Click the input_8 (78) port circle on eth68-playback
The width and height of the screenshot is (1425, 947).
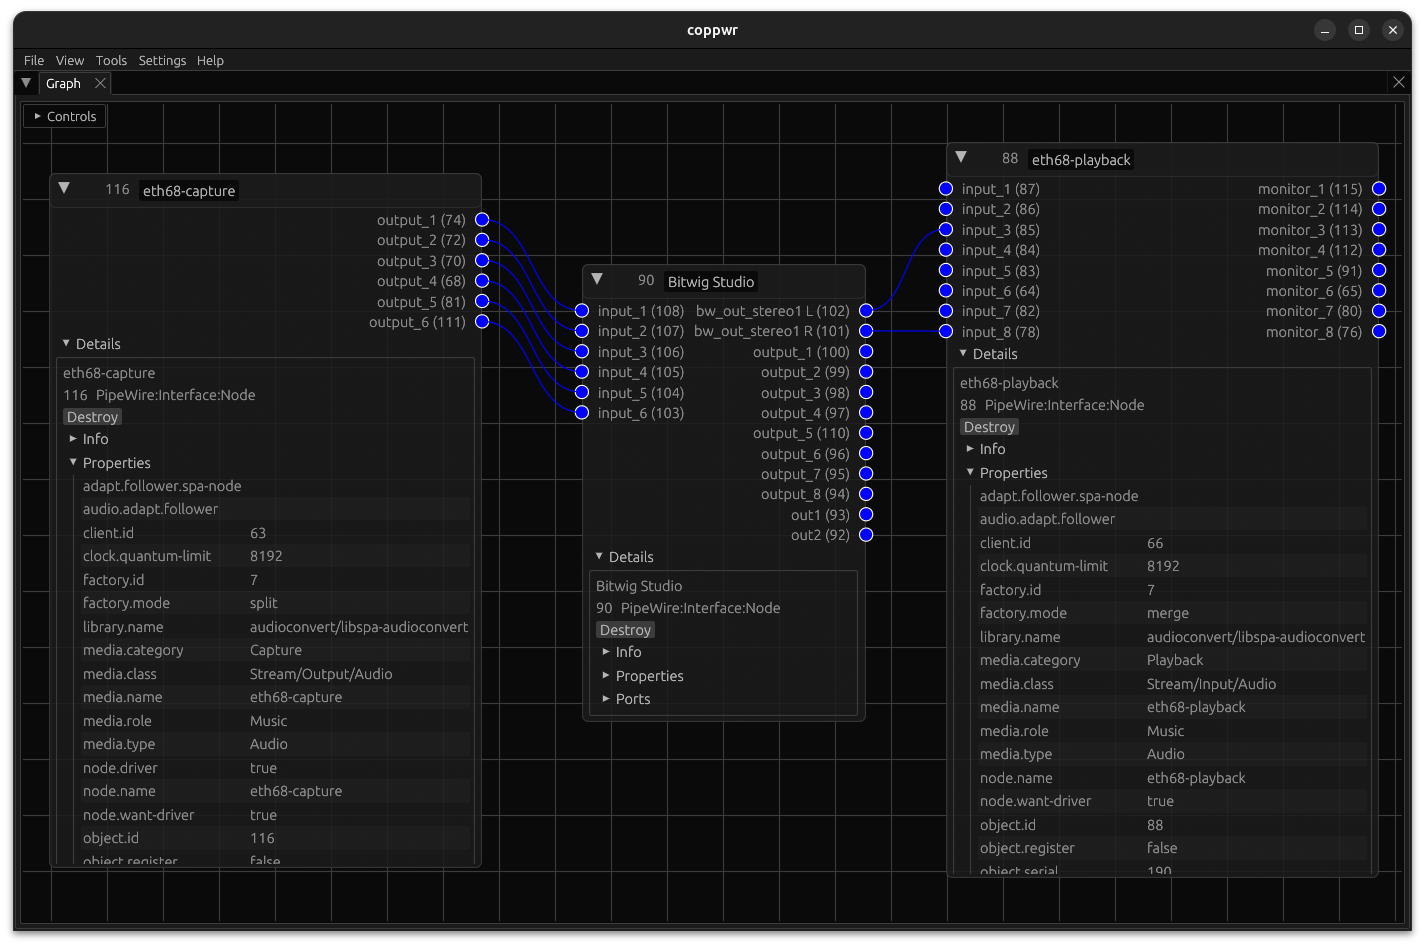point(946,332)
